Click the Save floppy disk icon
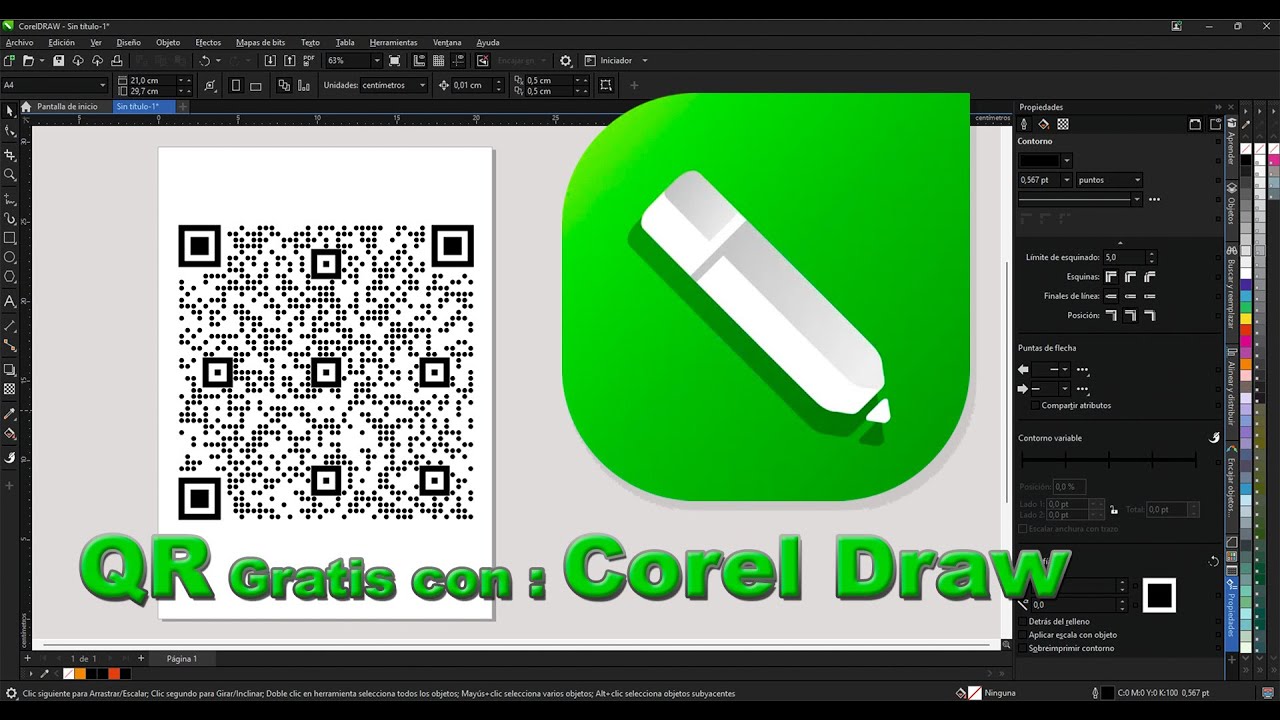 58,61
